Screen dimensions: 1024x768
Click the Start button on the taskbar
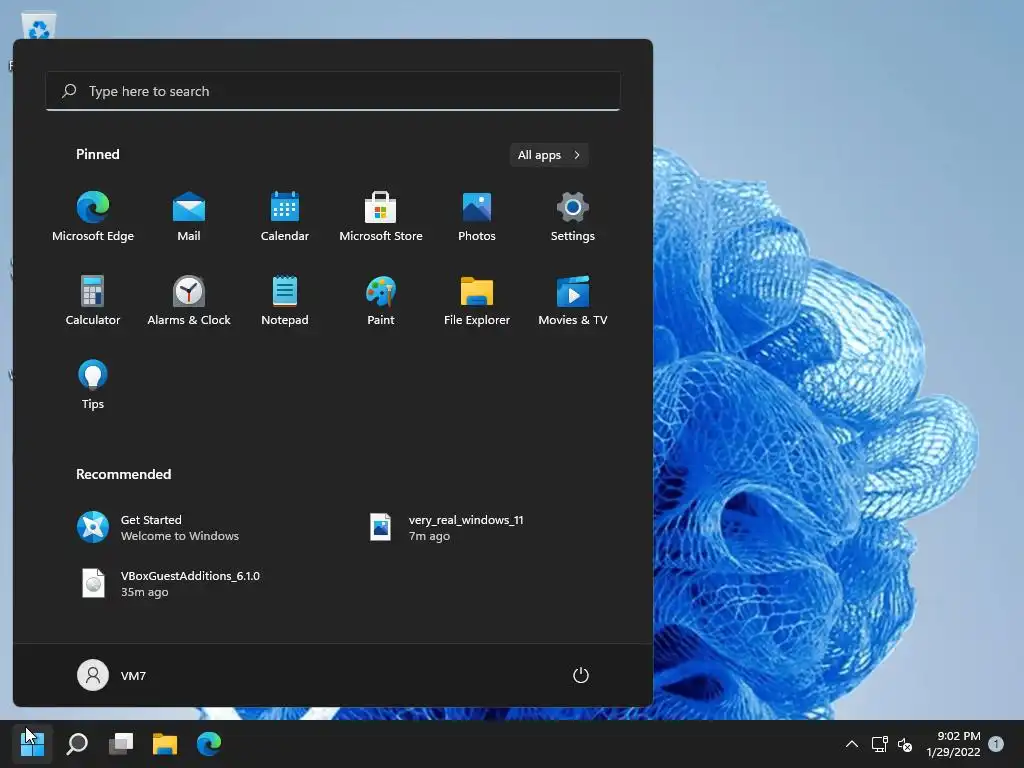pyautogui.click(x=33, y=743)
